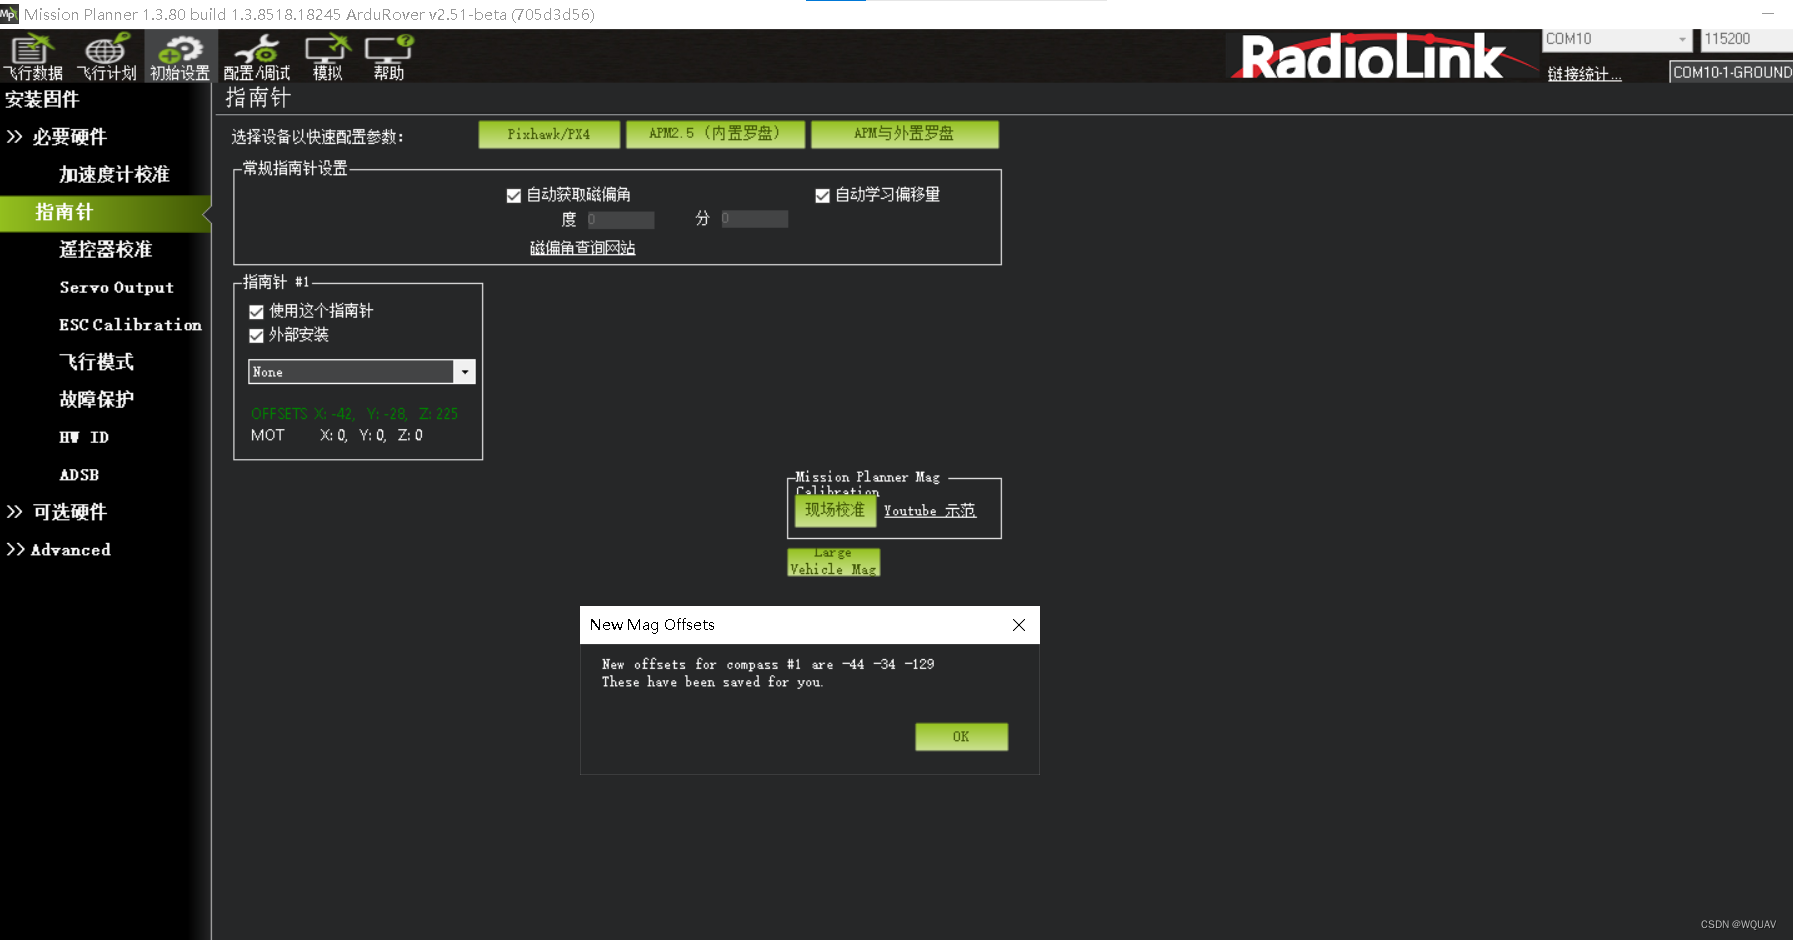Expand the 必要硬件 section

[57, 137]
